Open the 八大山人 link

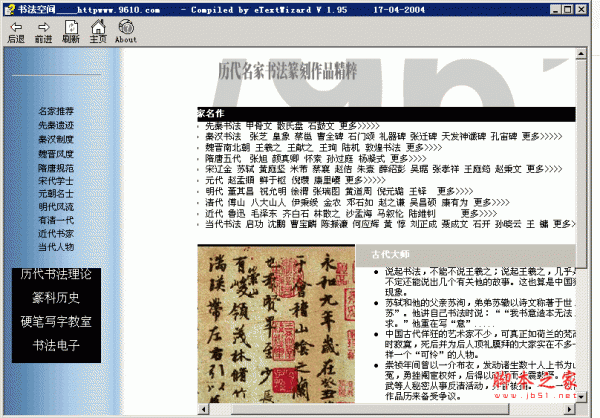pyautogui.click(x=268, y=202)
